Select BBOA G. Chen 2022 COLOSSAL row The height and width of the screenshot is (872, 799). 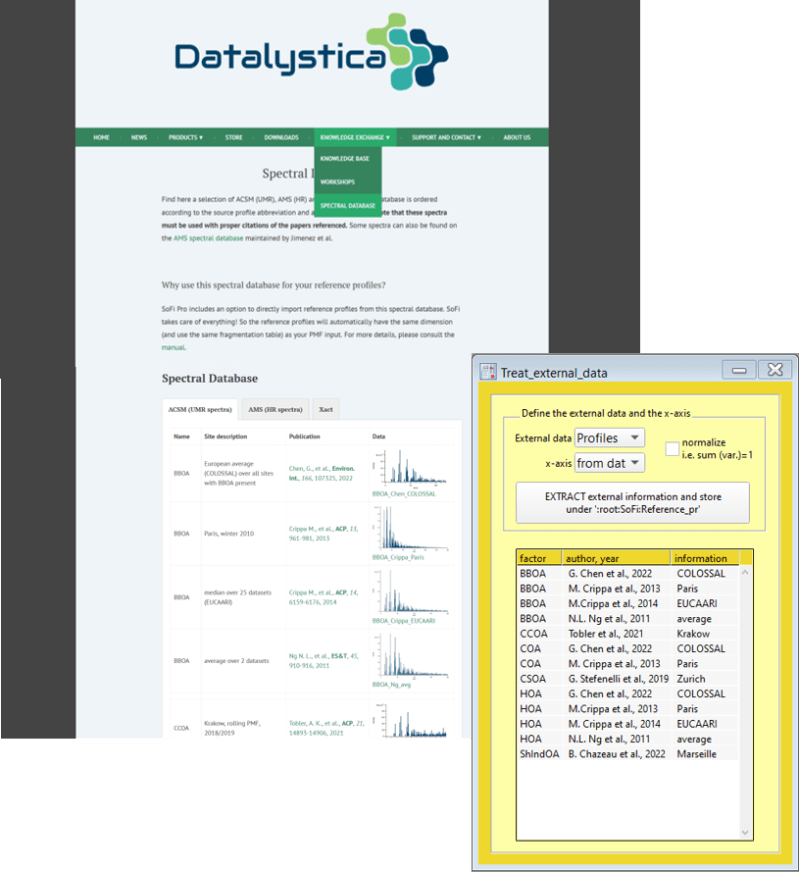(x=628, y=573)
